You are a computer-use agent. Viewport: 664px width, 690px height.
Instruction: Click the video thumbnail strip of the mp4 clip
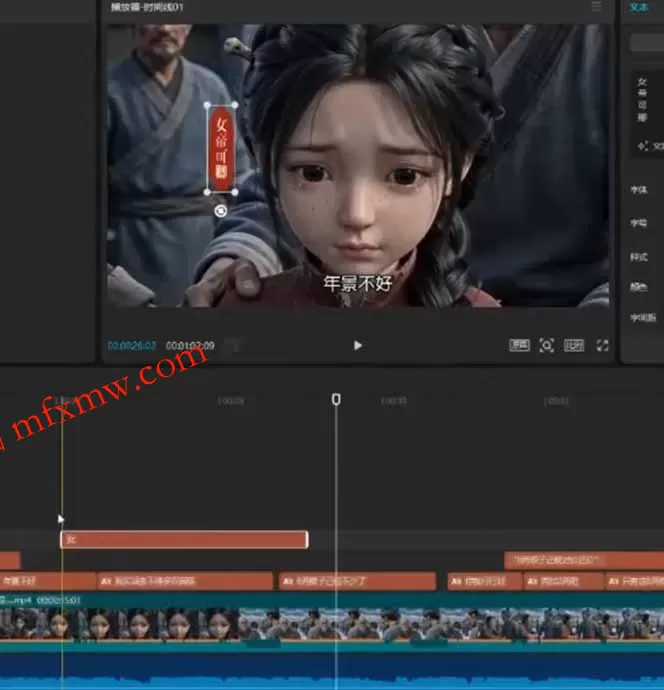tap(332, 623)
